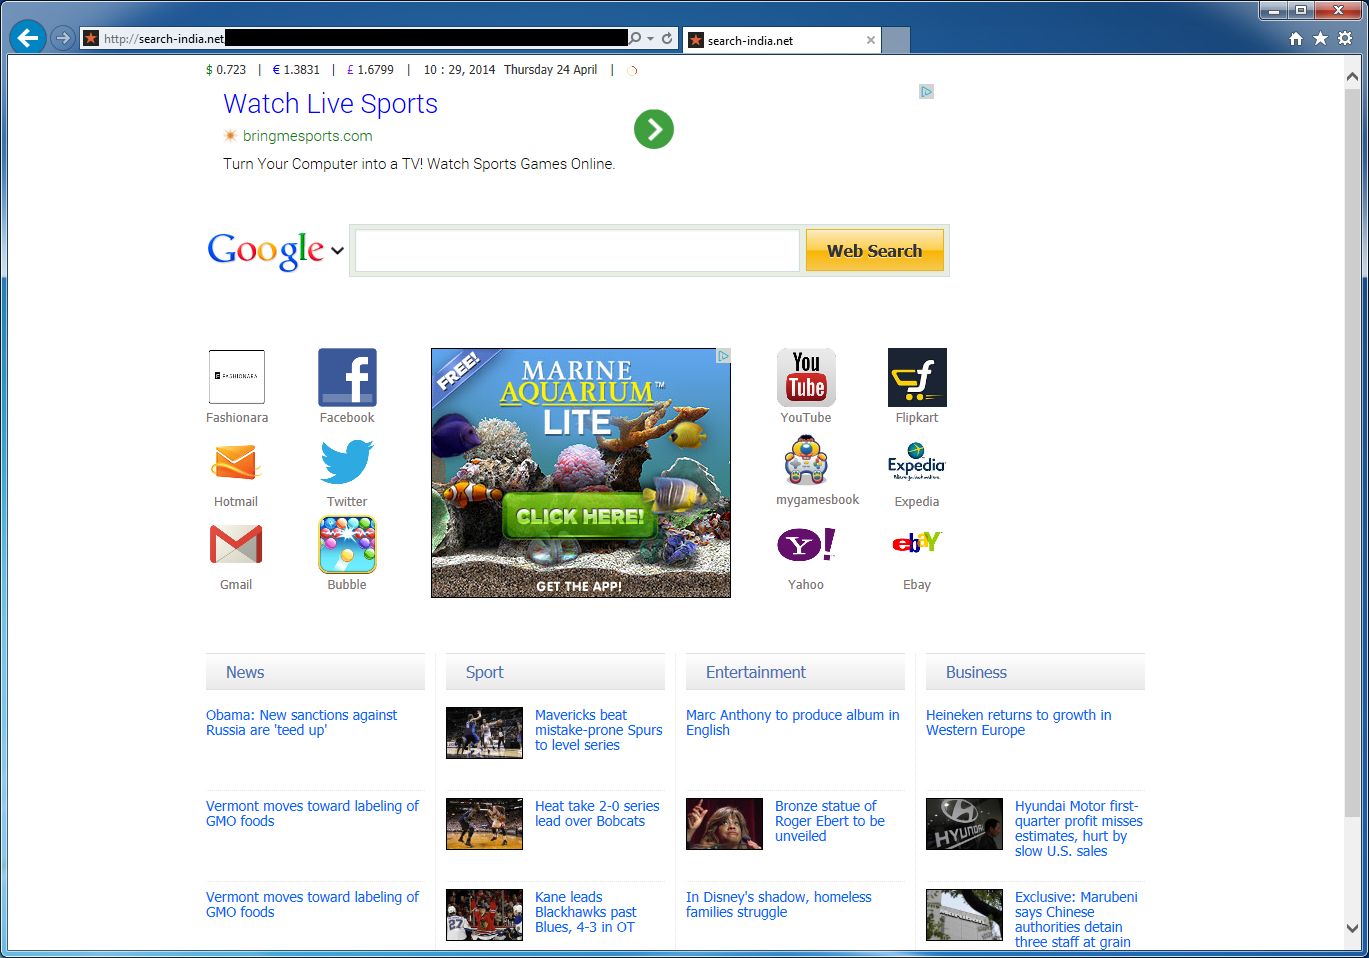The image size is (1369, 958).
Task: Open the address bar search magnifier
Action: 635,38
